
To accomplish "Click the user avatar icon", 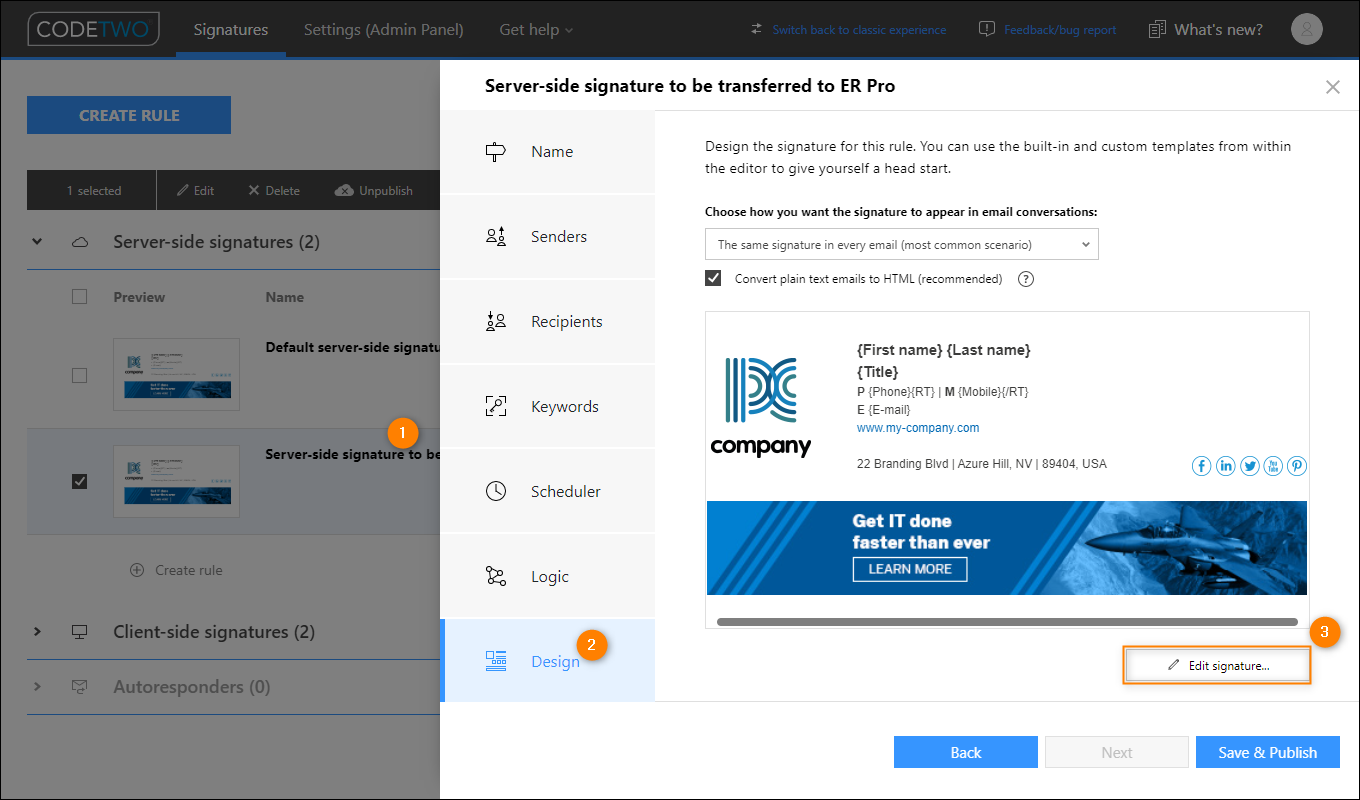I will tap(1307, 29).
